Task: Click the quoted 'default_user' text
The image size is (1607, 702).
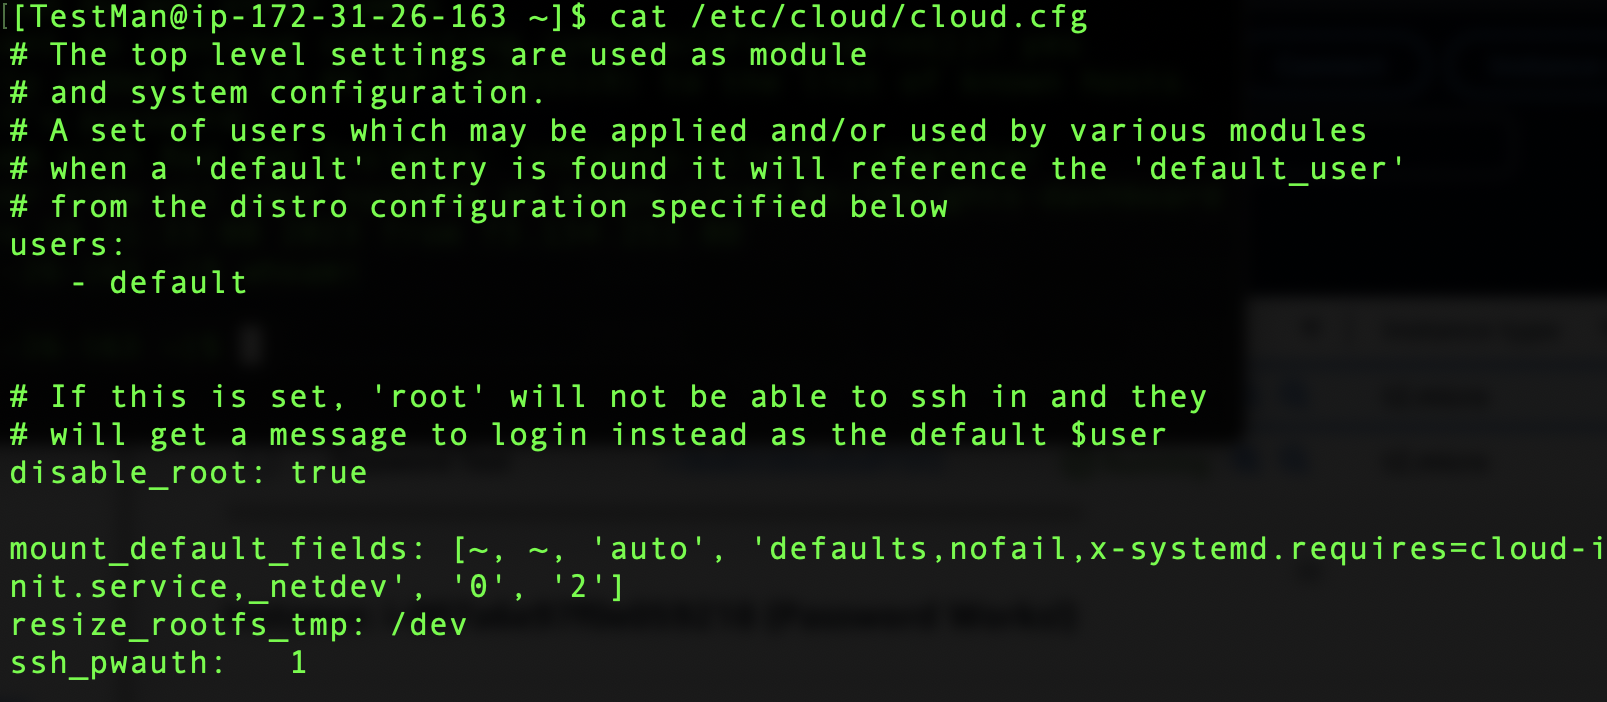Action: click(1268, 169)
